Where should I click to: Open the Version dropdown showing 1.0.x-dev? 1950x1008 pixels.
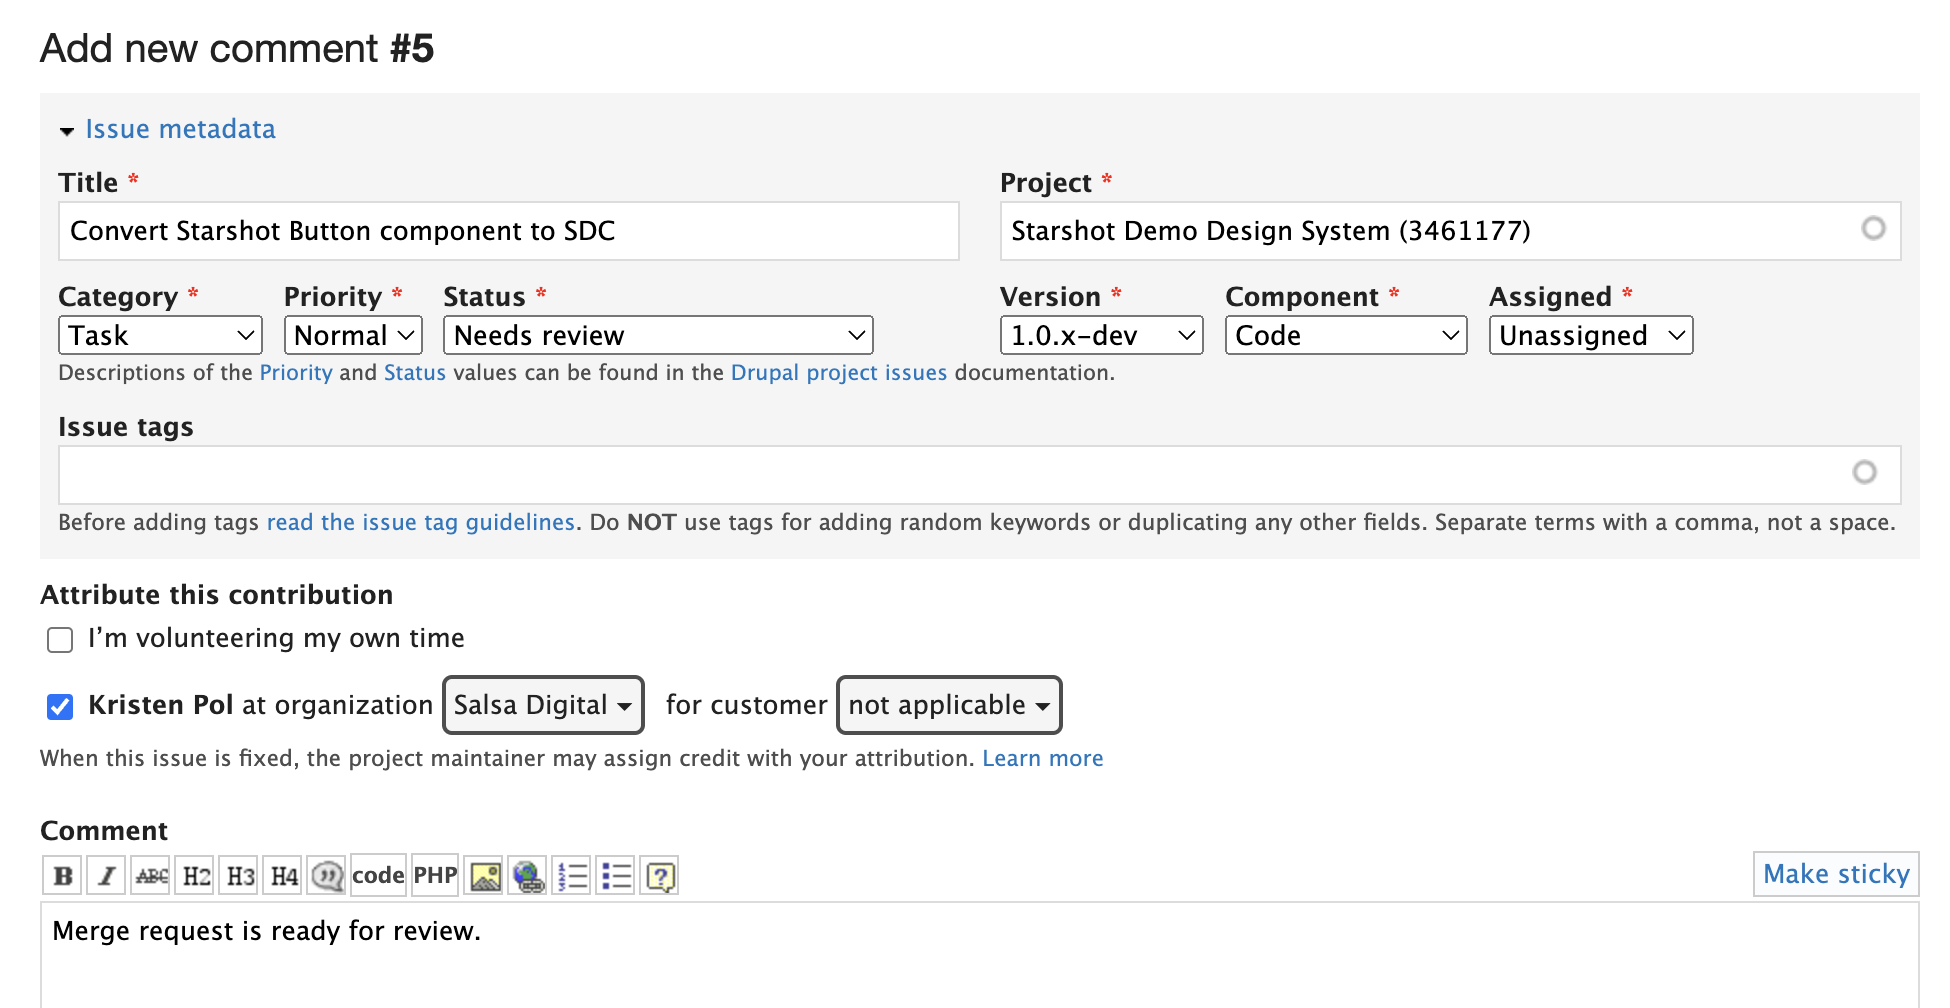[1101, 335]
